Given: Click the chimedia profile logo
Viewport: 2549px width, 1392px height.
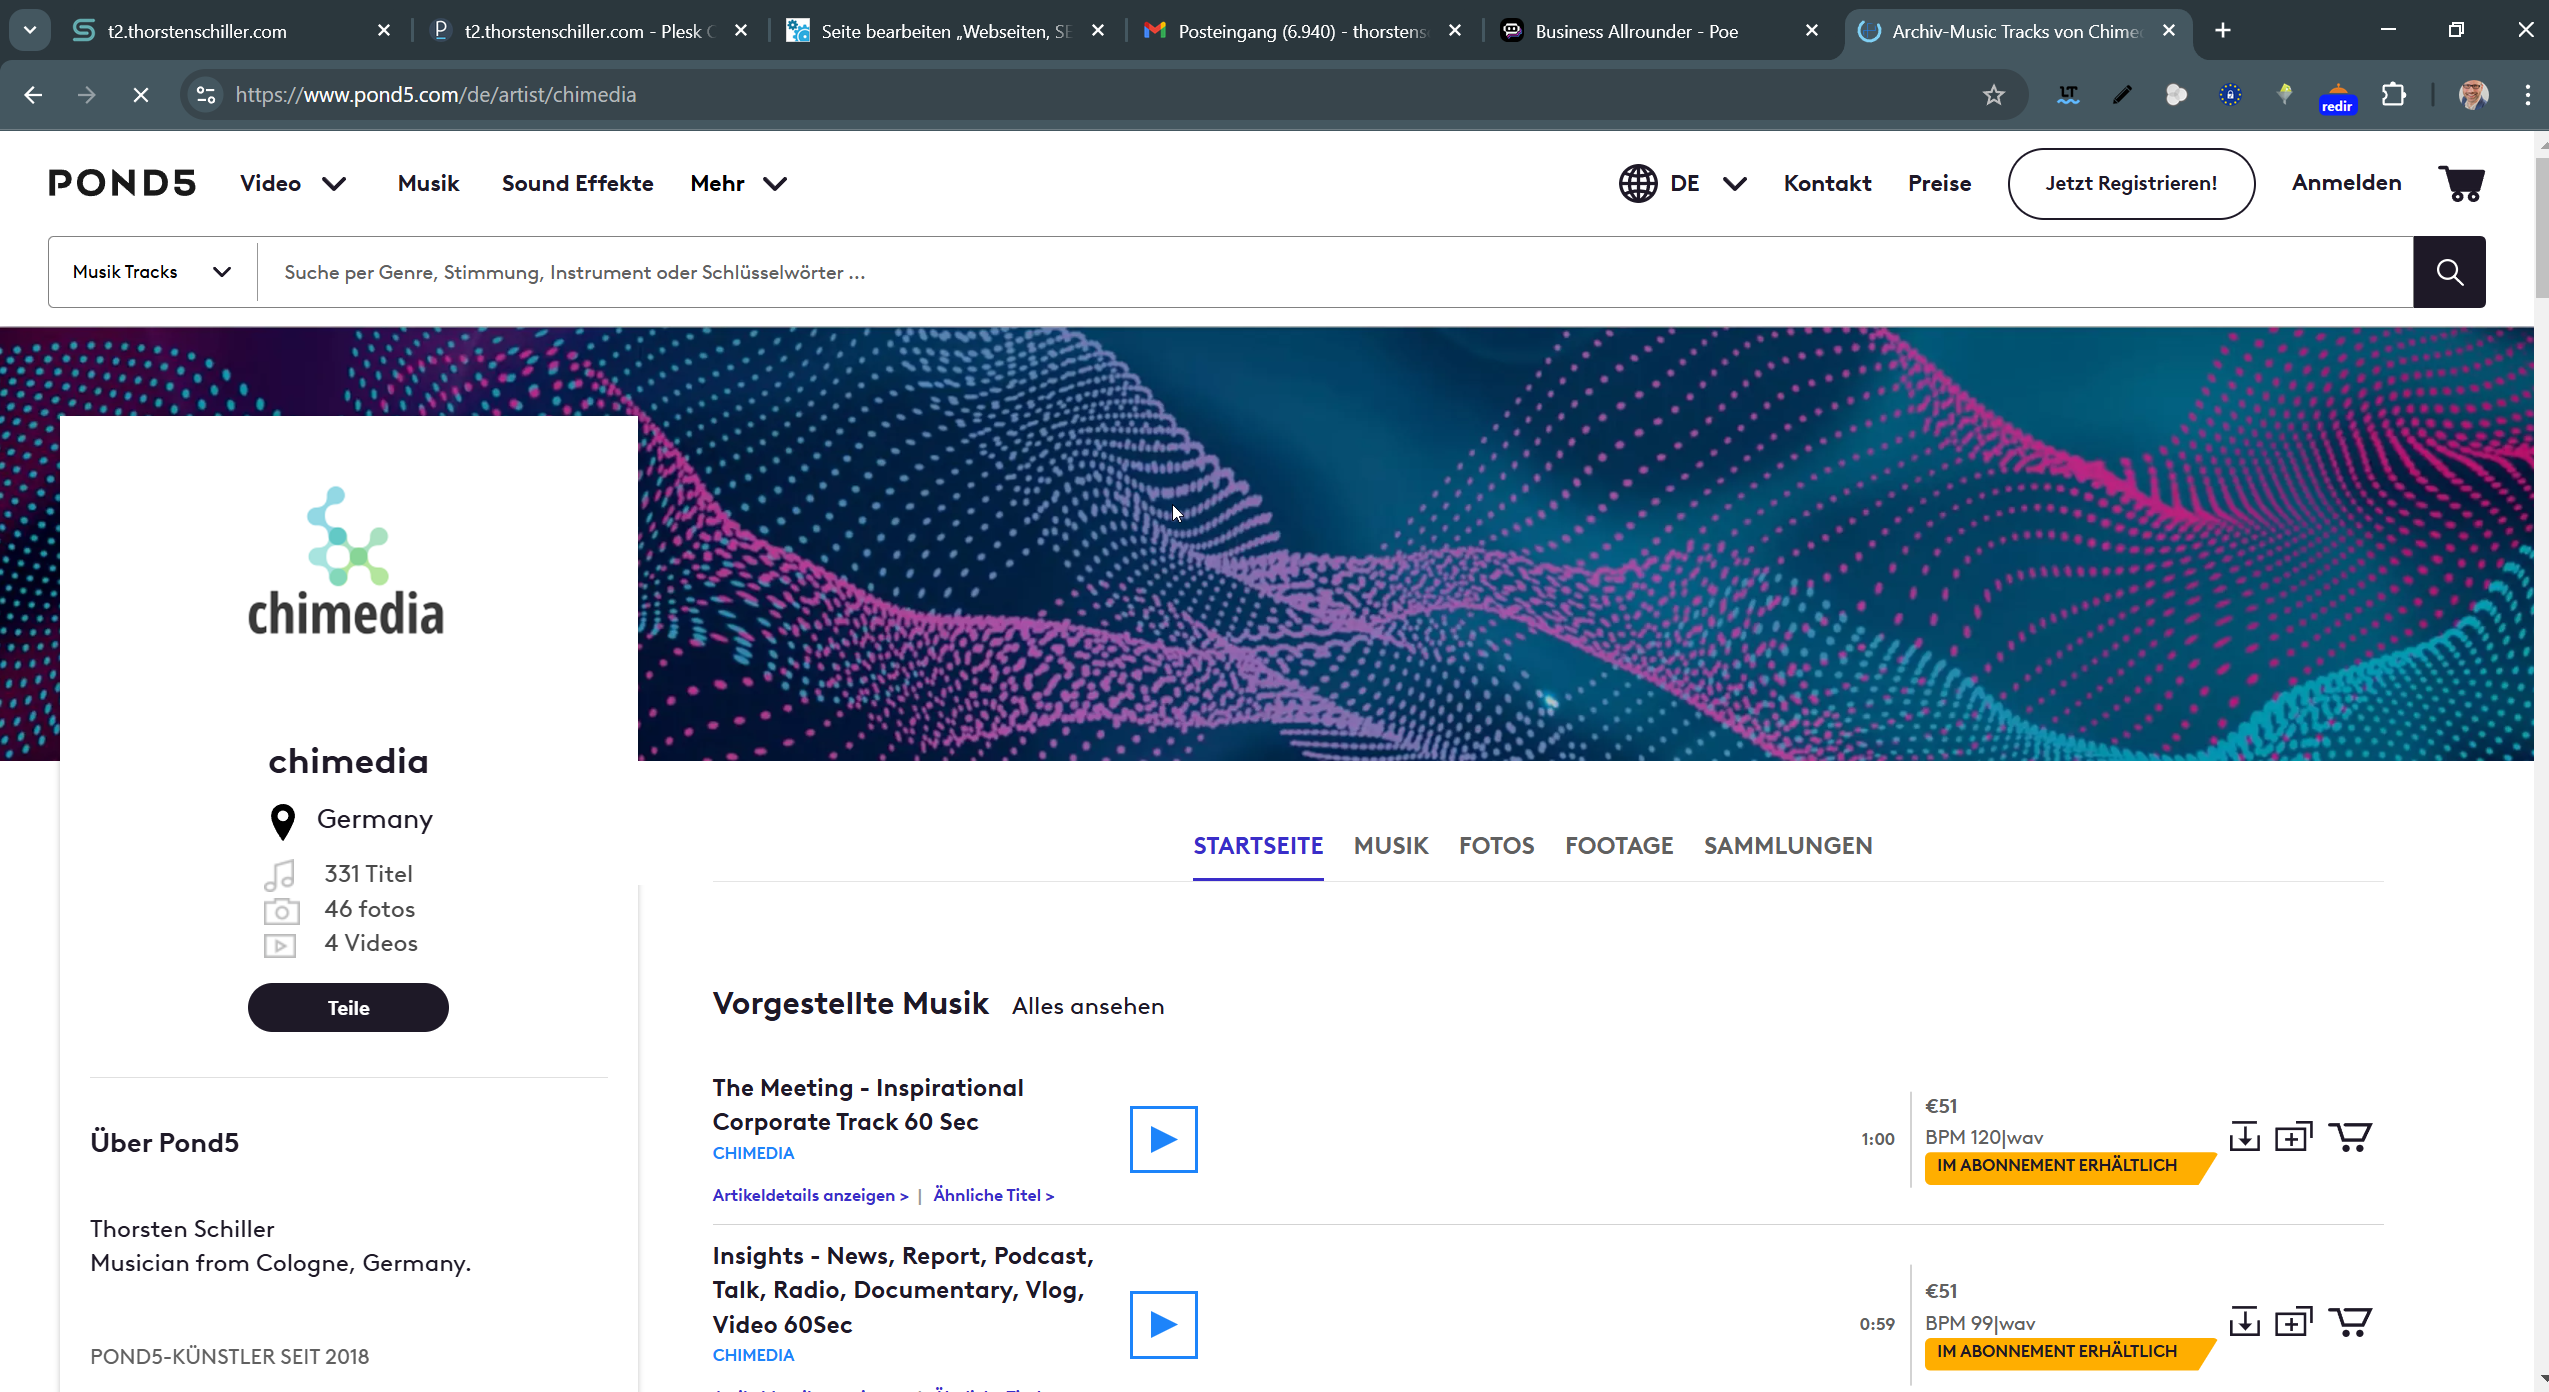Looking at the screenshot, I should (x=346, y=562).
